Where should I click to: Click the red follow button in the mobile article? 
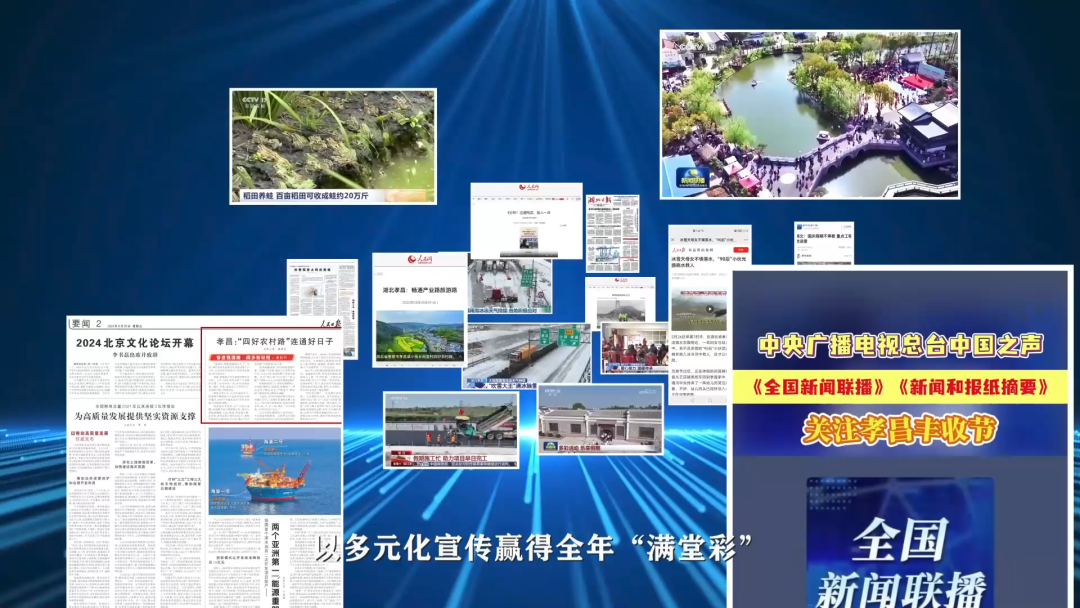740,250
